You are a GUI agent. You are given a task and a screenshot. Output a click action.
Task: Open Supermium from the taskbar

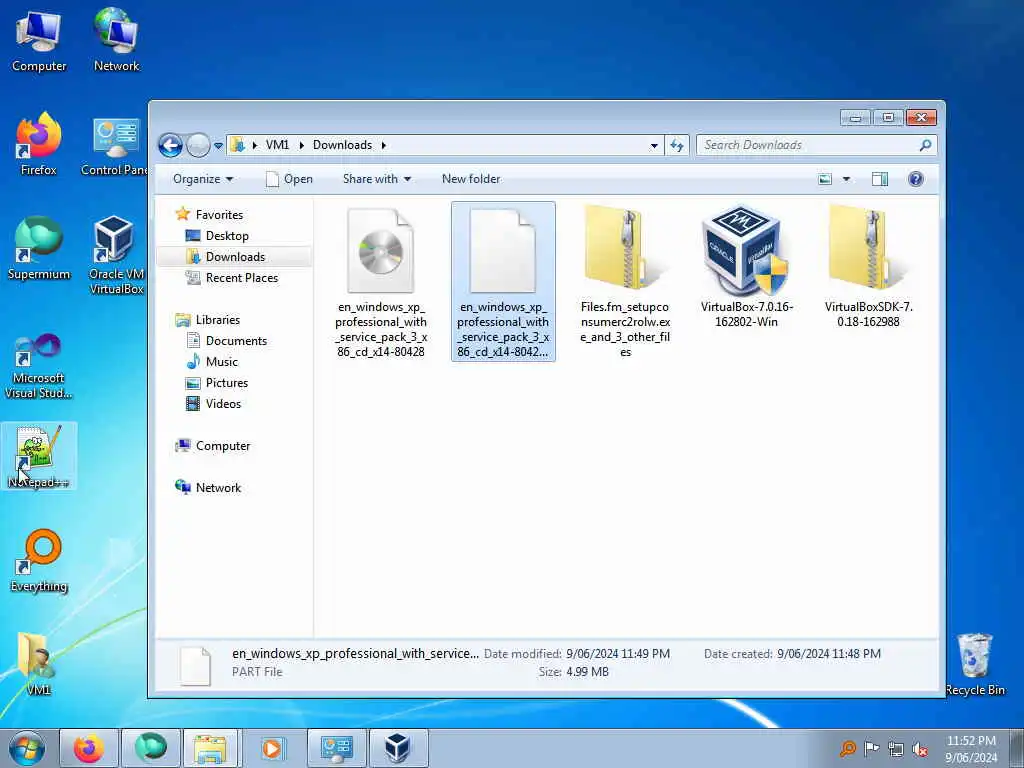click(x=151, y=748)
